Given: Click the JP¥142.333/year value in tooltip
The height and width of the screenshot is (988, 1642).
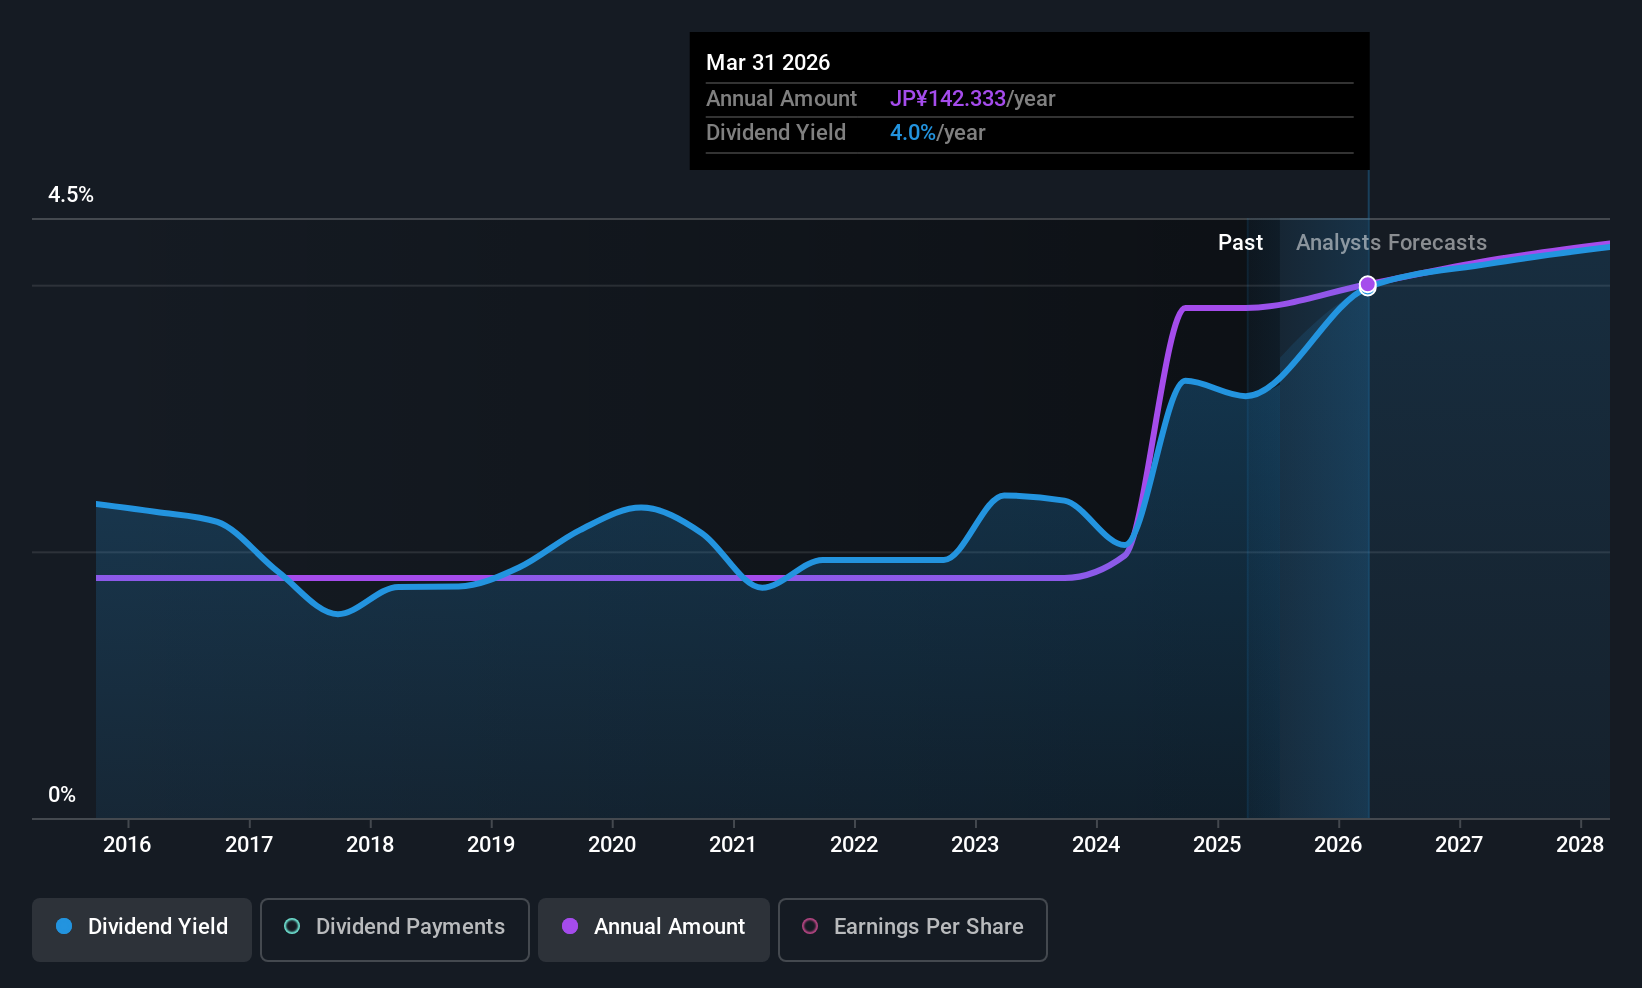Looking at the screenshot, I should (973, 99).
